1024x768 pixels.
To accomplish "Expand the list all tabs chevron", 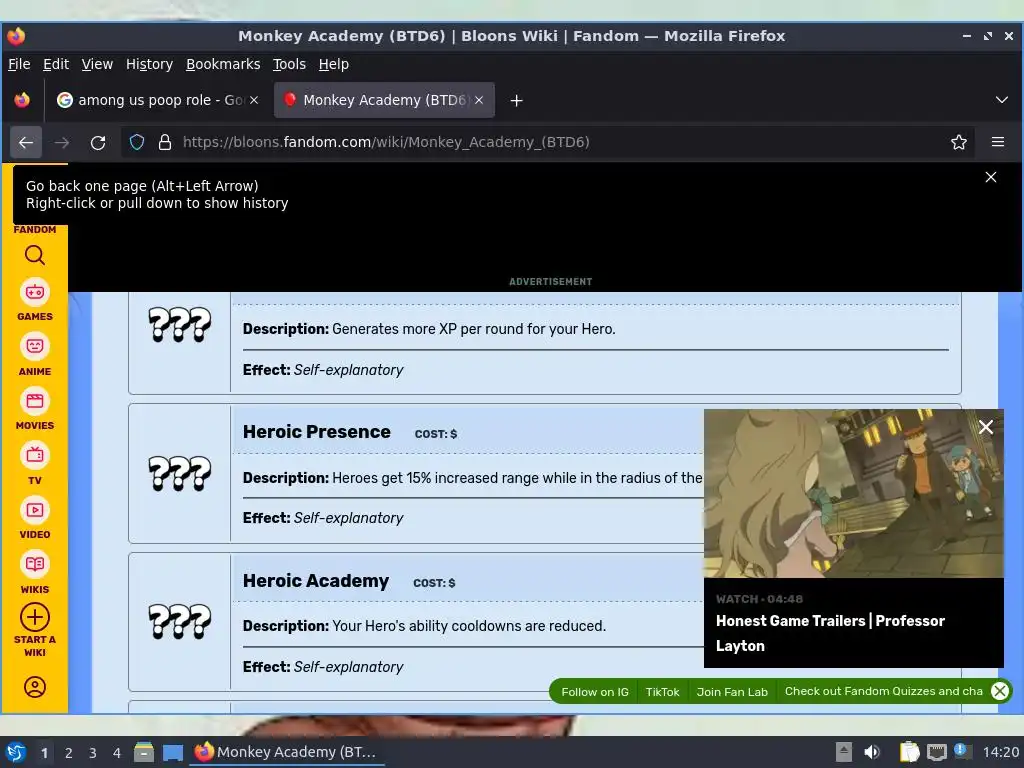I will pyautogui.click(x=1001, y=100).
